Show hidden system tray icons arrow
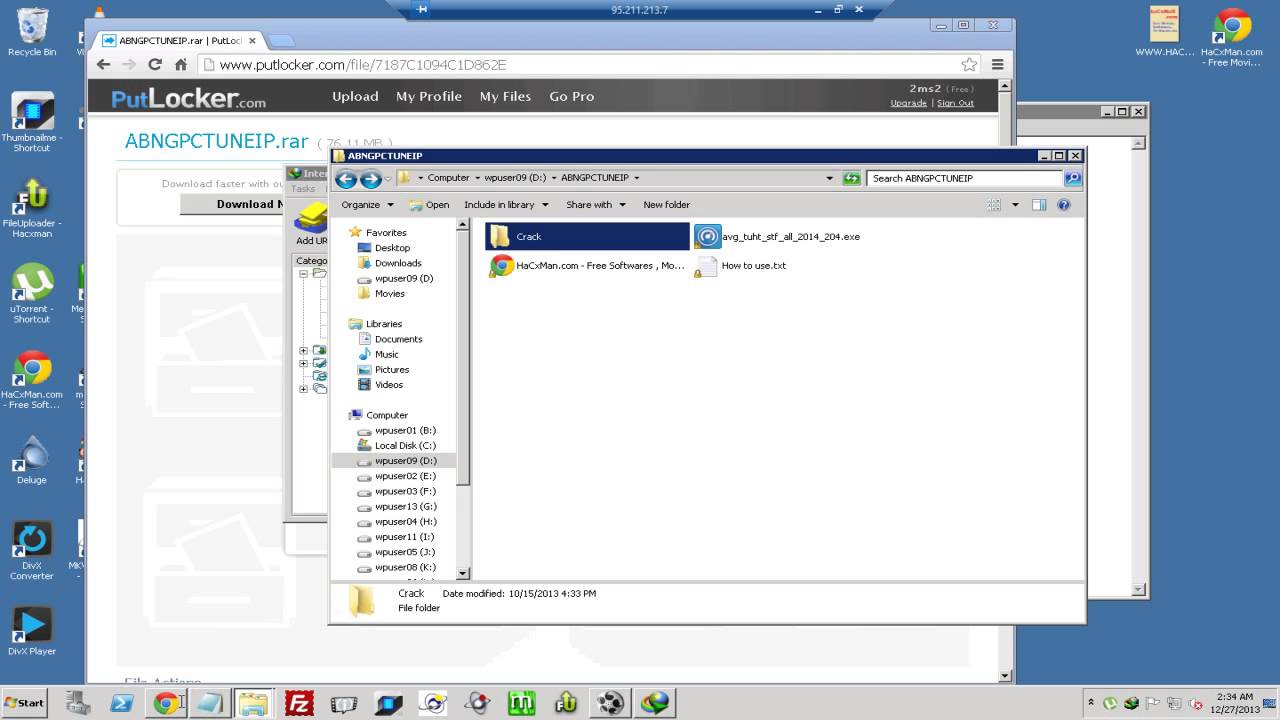Screen dimensions: 1280x720 tap(1091, 703)
